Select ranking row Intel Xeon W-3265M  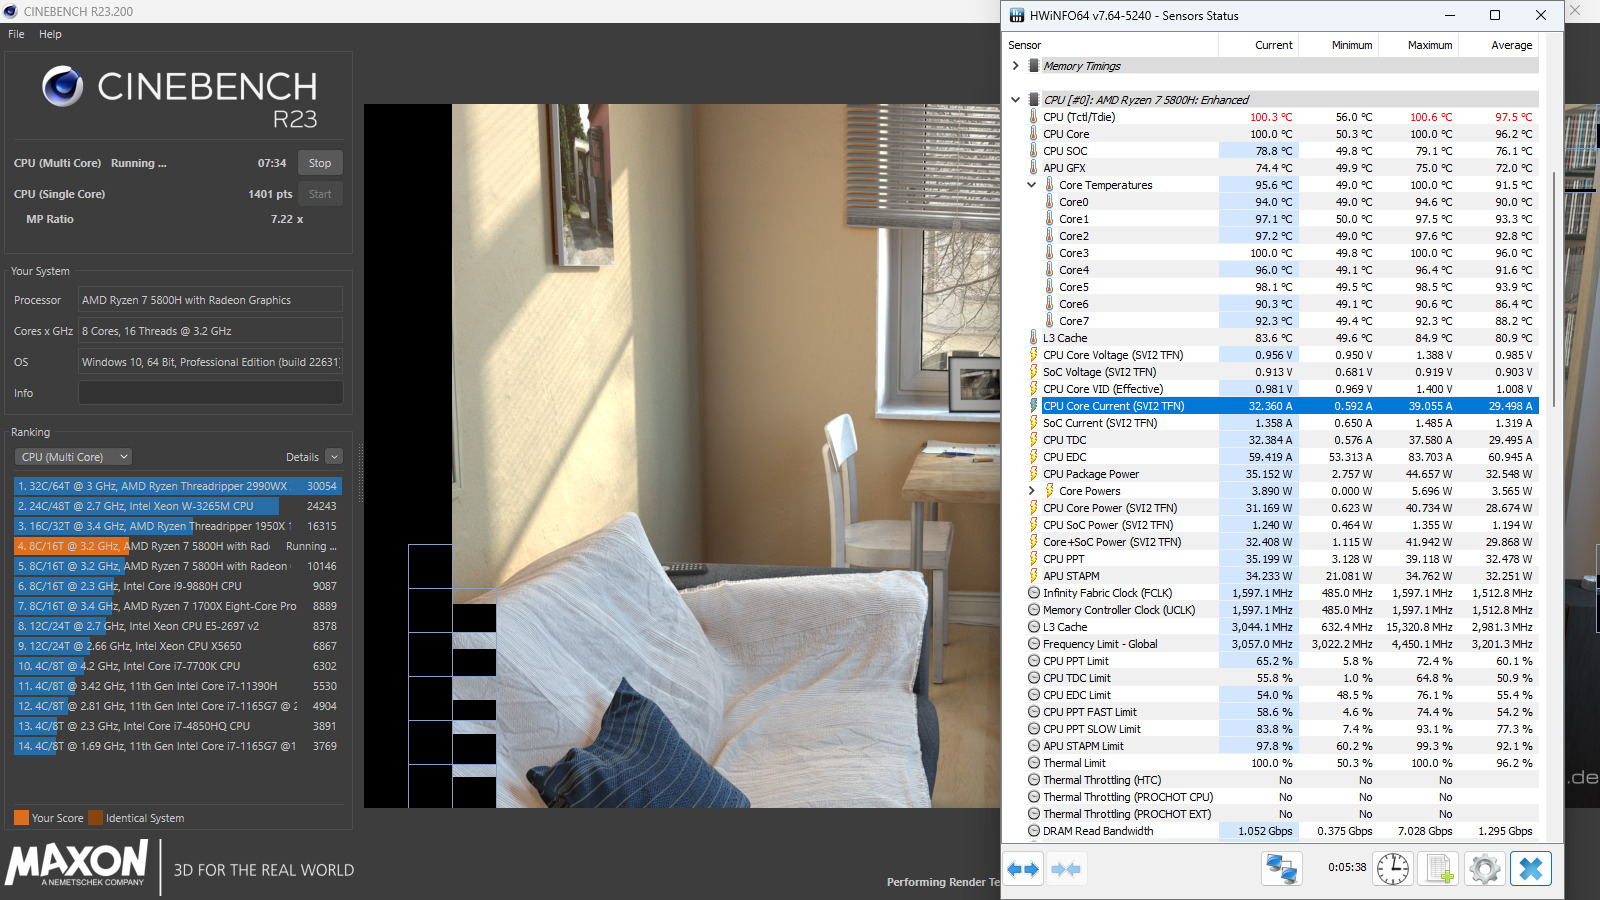click(x=178, y=506)
